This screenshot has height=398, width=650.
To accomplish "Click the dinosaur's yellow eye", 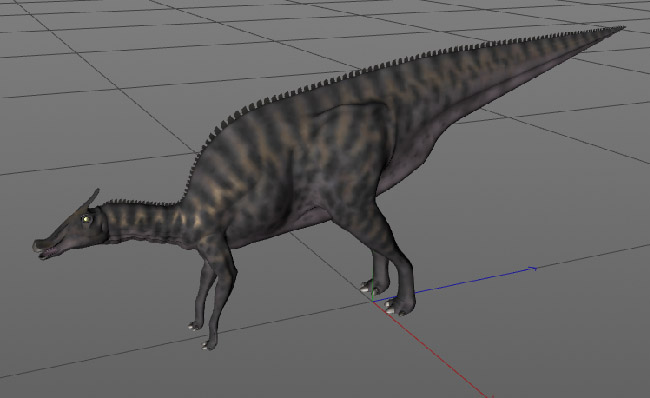I will pyautogui.click(x=86, y=219).
